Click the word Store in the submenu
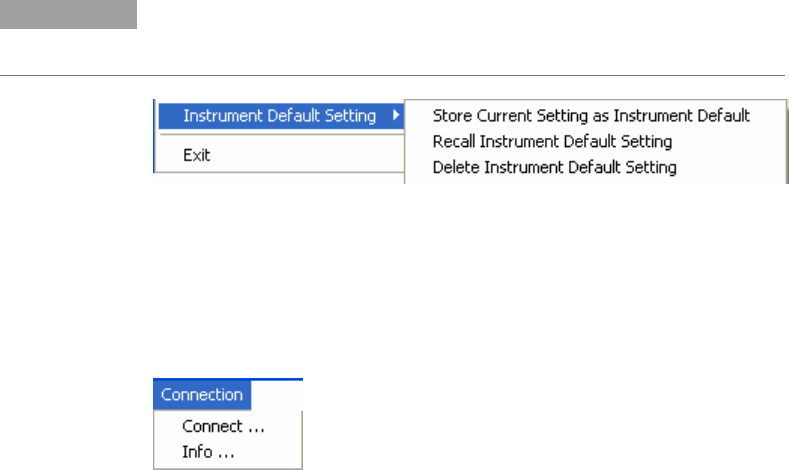Screen dimensions: 789x470 [x=452, y=116]
